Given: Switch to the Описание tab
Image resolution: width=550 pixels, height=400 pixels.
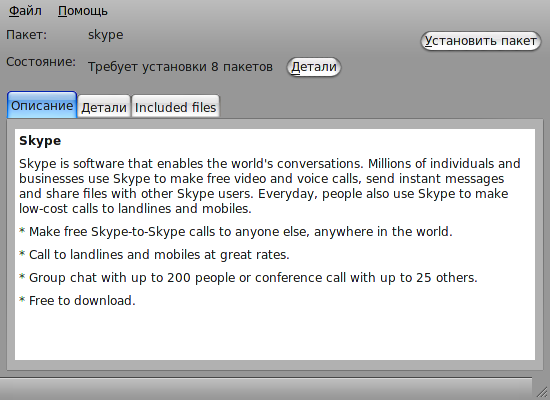Looking at the screenshot, I should coord(42,105).
